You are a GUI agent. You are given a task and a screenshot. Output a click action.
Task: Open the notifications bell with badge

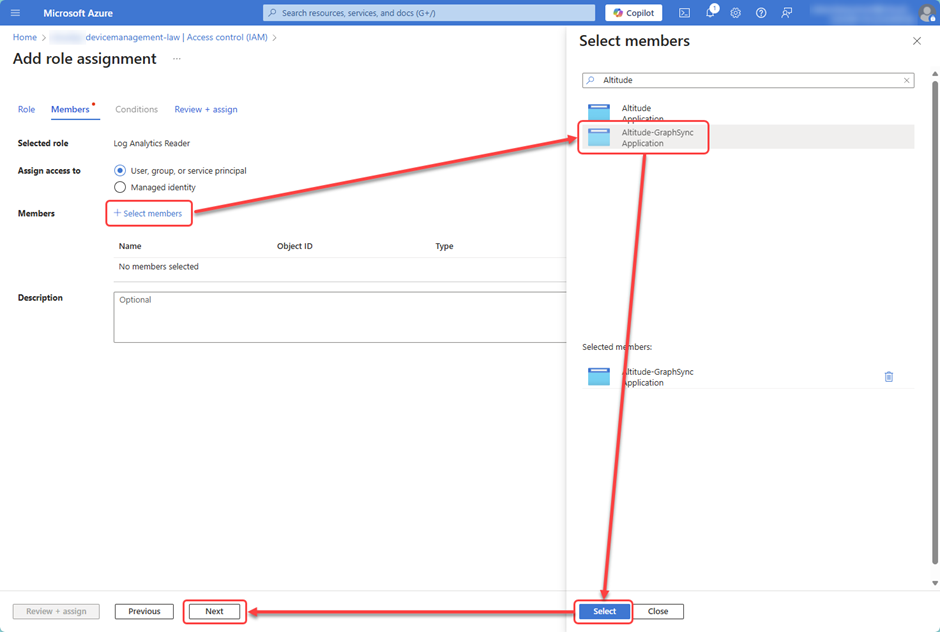click(x=709, y=12)
